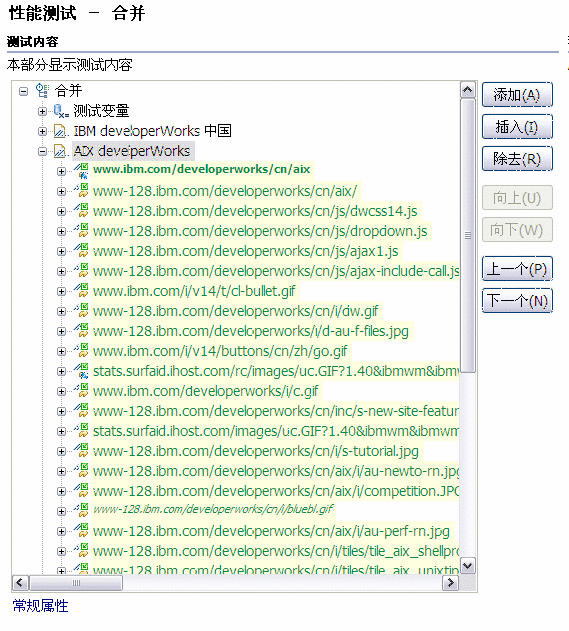The height and width of the screenshot is (631, 569).
Task: Click the 测试变量 variables icon
Action: [x=61, y=111]
